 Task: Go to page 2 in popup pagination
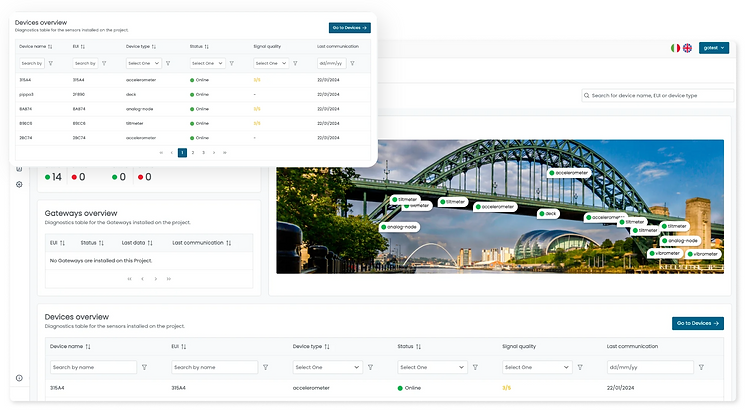pyautogui.click(x=193, y=153)
